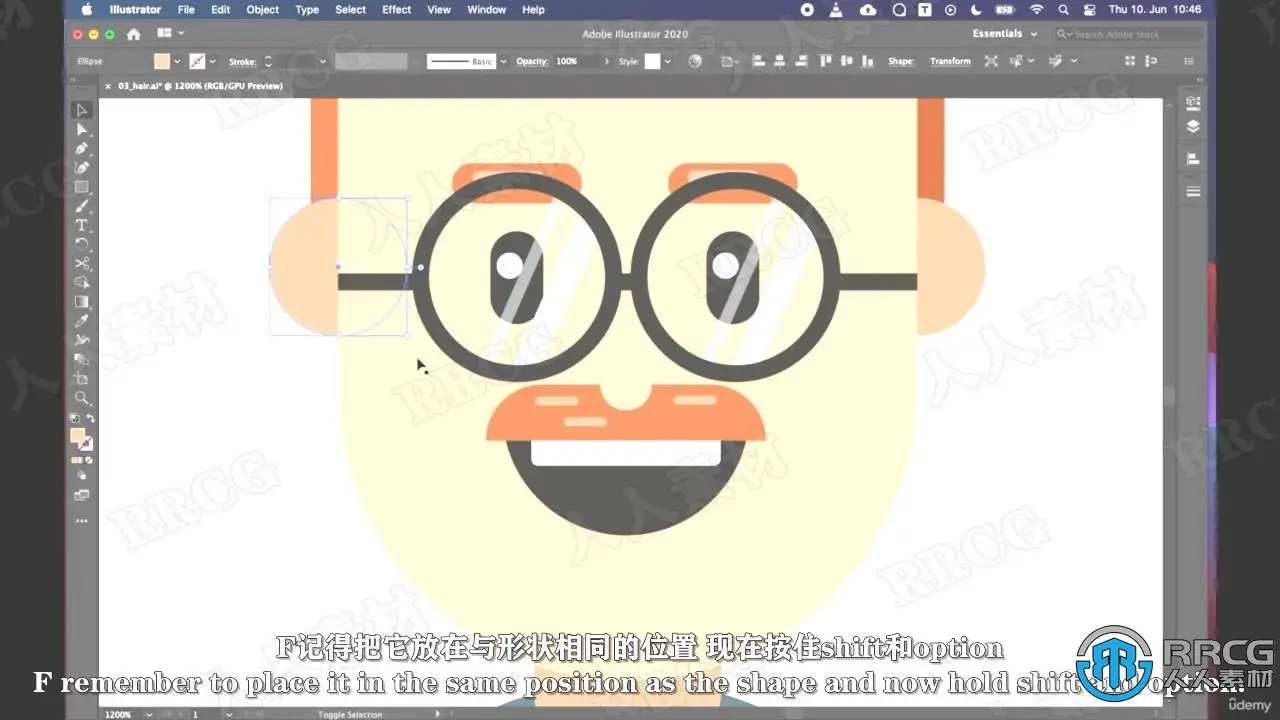Open the fill color dropdown arrow
1280x720 pixels.
coord(177,62)
